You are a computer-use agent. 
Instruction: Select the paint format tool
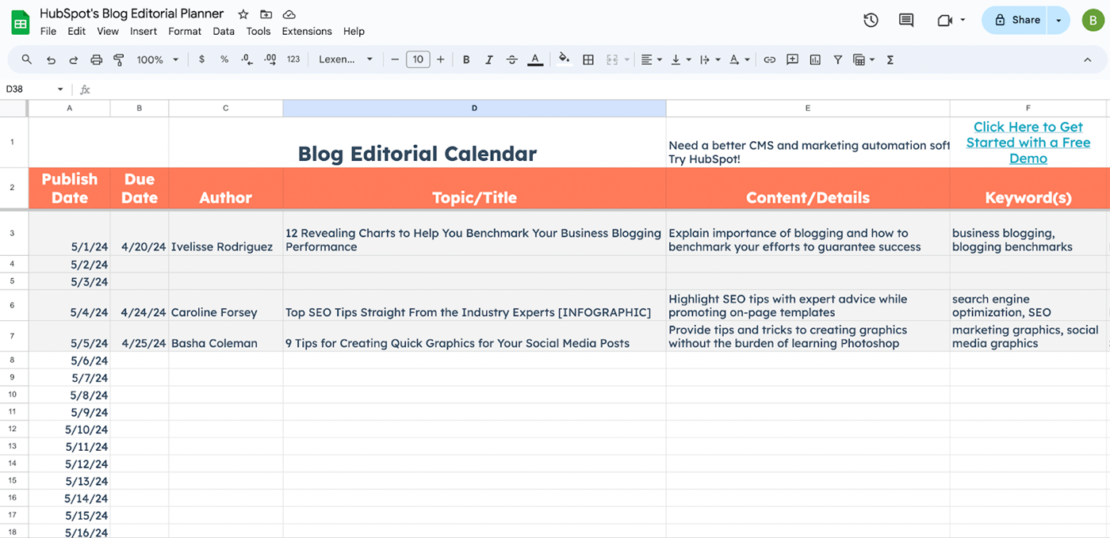(119, 60)
